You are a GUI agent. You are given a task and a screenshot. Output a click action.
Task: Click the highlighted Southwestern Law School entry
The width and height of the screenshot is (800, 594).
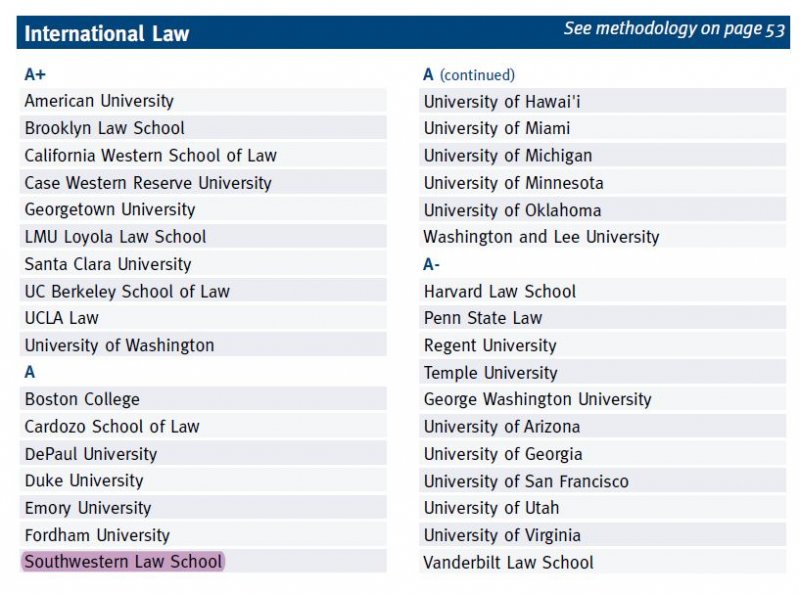point(123,561)
